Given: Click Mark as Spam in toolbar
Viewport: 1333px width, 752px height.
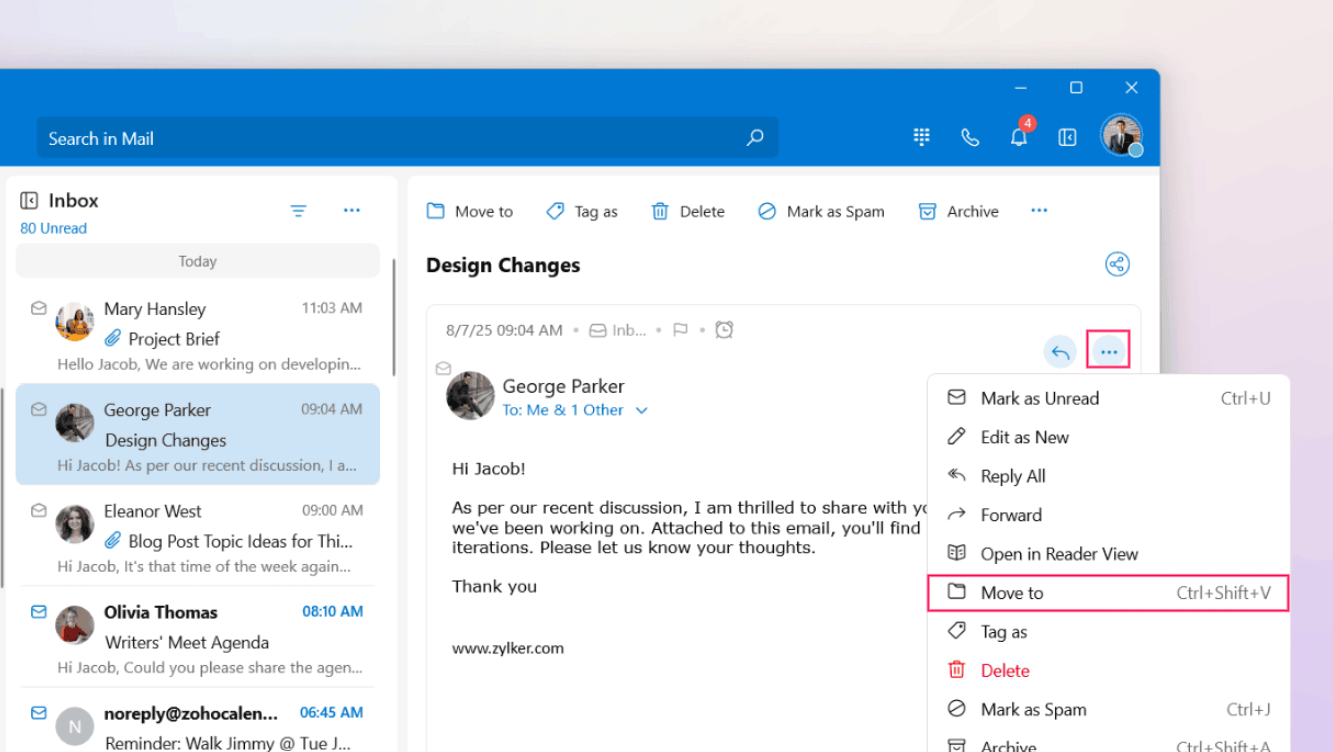Looking at the screenshot, I should pyautogui.click(x=821, y=211).
